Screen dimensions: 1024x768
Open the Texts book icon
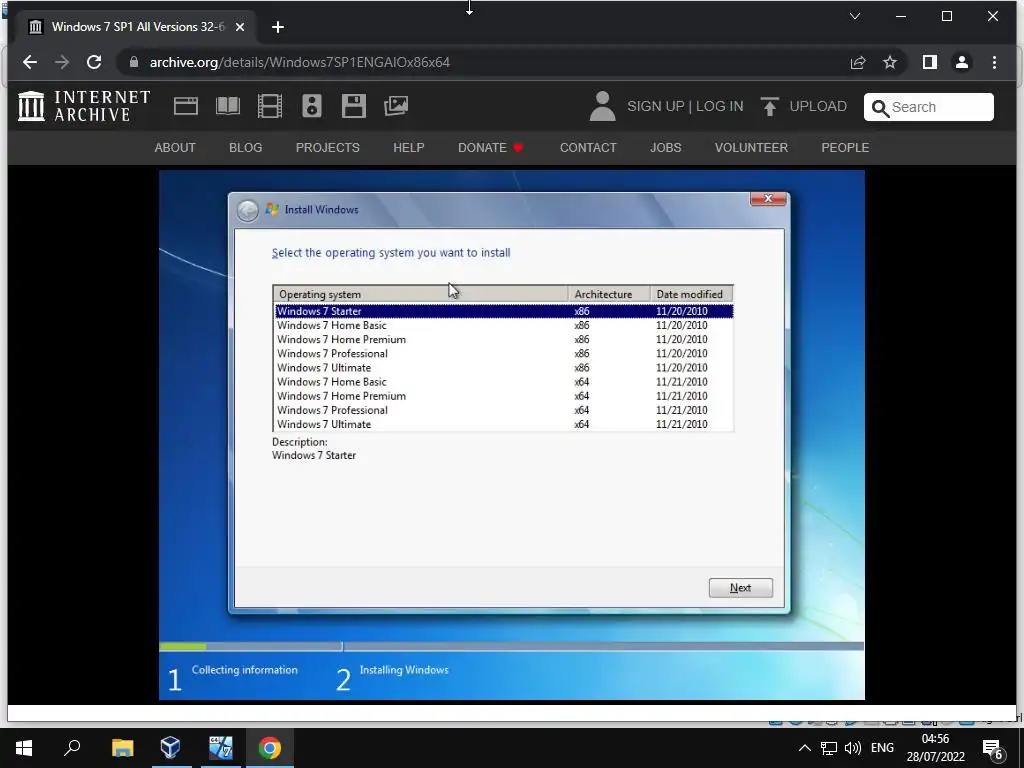coord(228,106)
